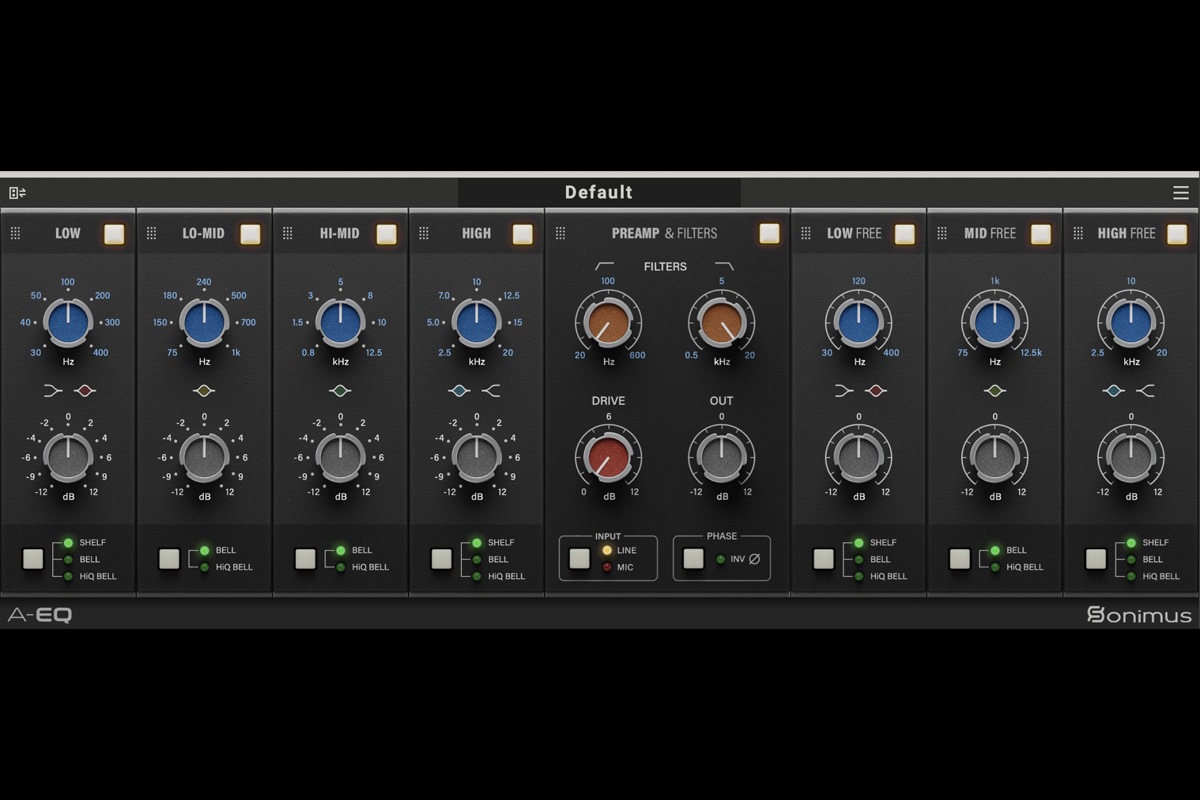Click the "SHELF" label in HIGH band
Screen dimensions: 1200x800
[501, 543]
